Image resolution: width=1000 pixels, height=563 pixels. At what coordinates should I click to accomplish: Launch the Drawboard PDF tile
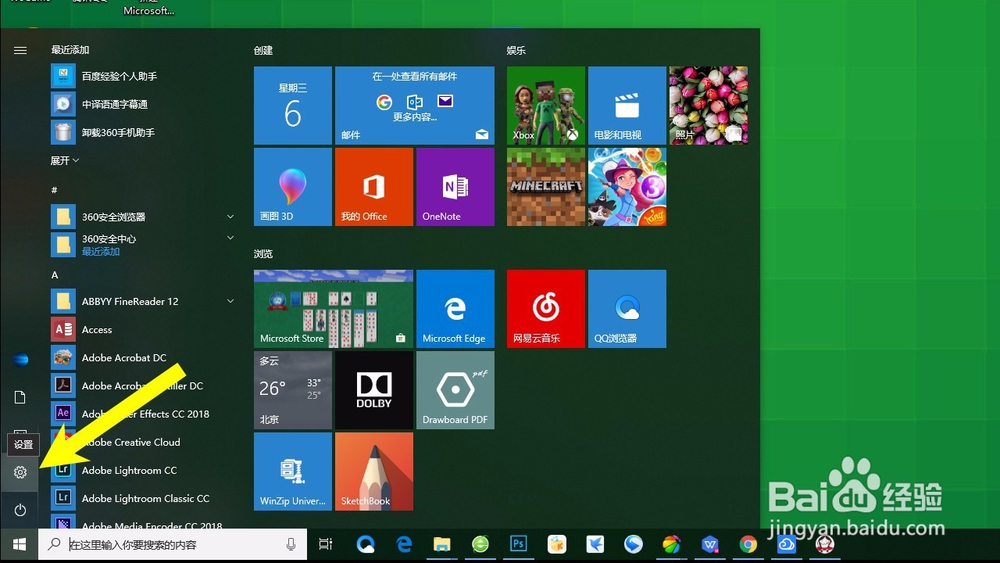click(455, 390)
